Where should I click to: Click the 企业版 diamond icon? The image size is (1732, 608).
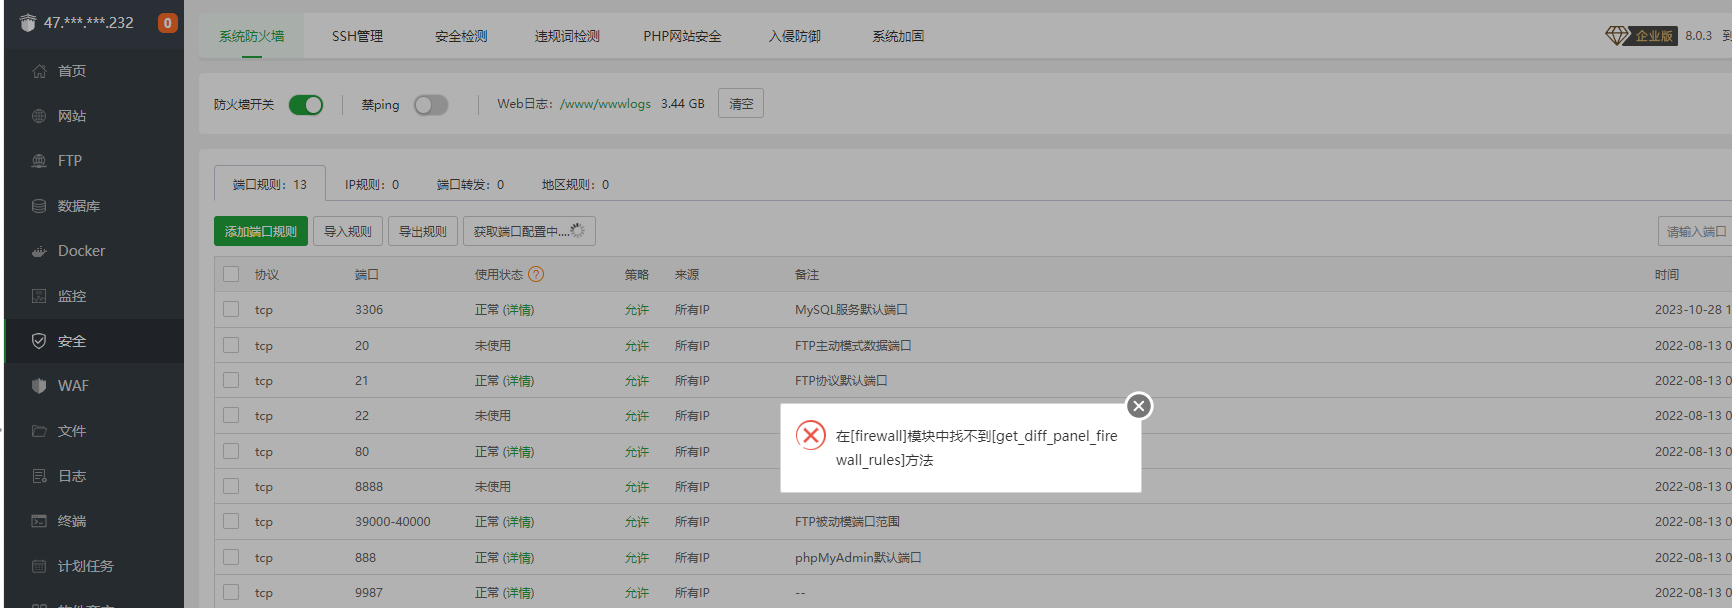coord(1617,36)
